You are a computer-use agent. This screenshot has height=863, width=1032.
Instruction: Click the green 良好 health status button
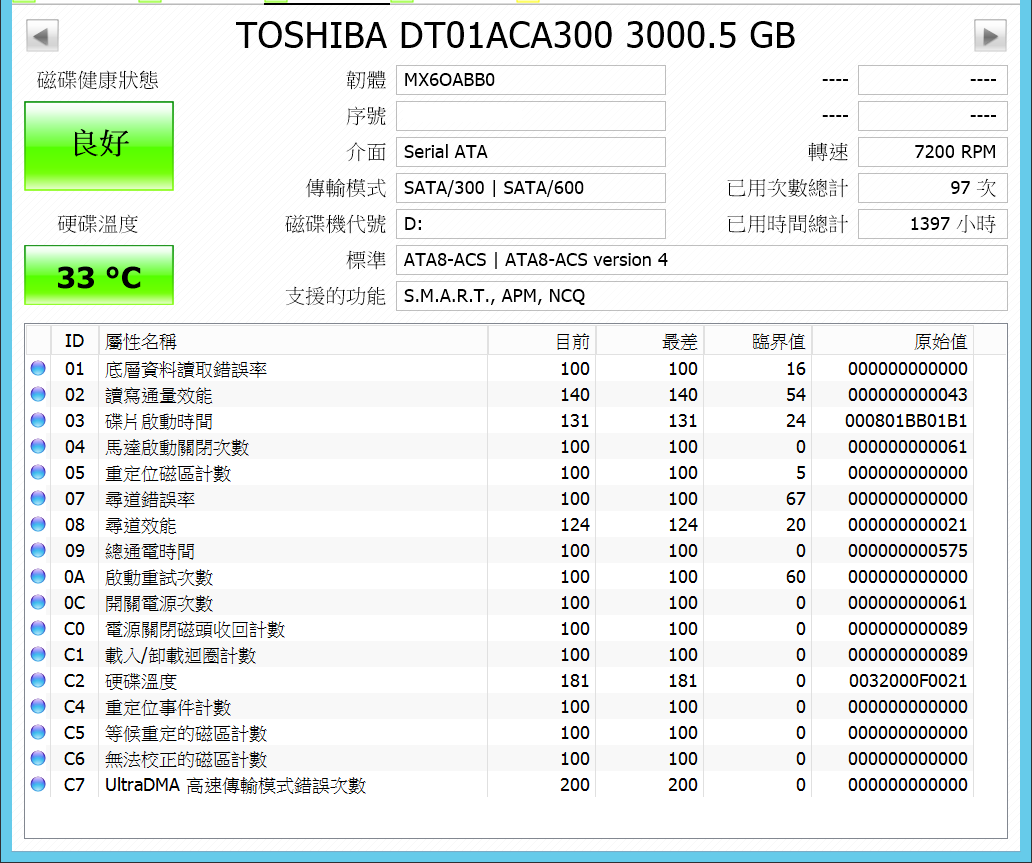(x=99, y=145)
